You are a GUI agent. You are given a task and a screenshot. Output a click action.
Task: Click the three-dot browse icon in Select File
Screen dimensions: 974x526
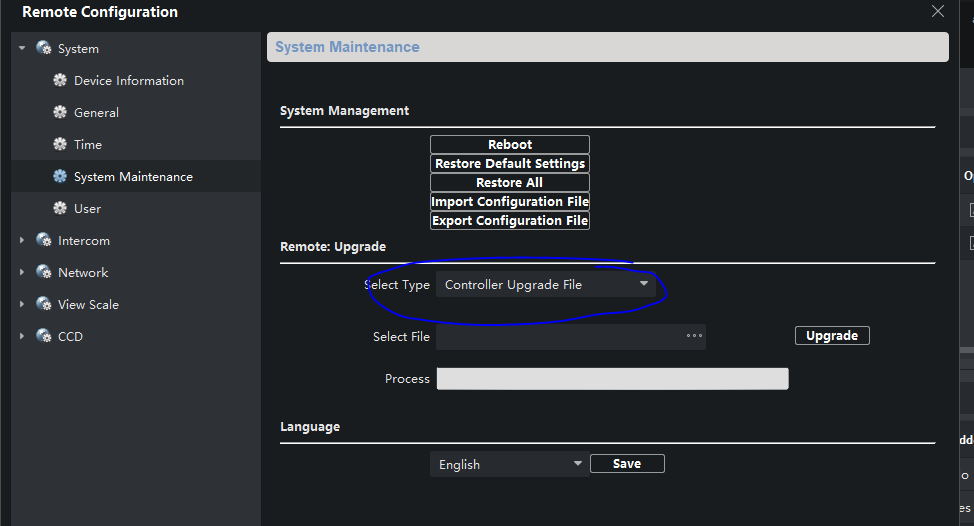coord(693,337)
